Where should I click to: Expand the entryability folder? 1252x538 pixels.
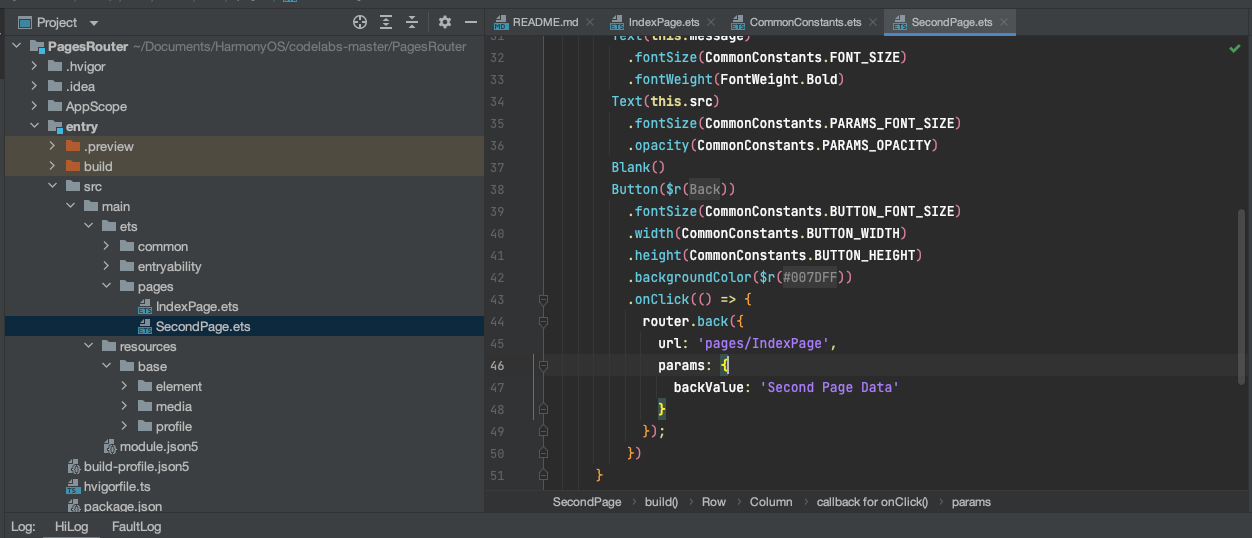point(107,266)
